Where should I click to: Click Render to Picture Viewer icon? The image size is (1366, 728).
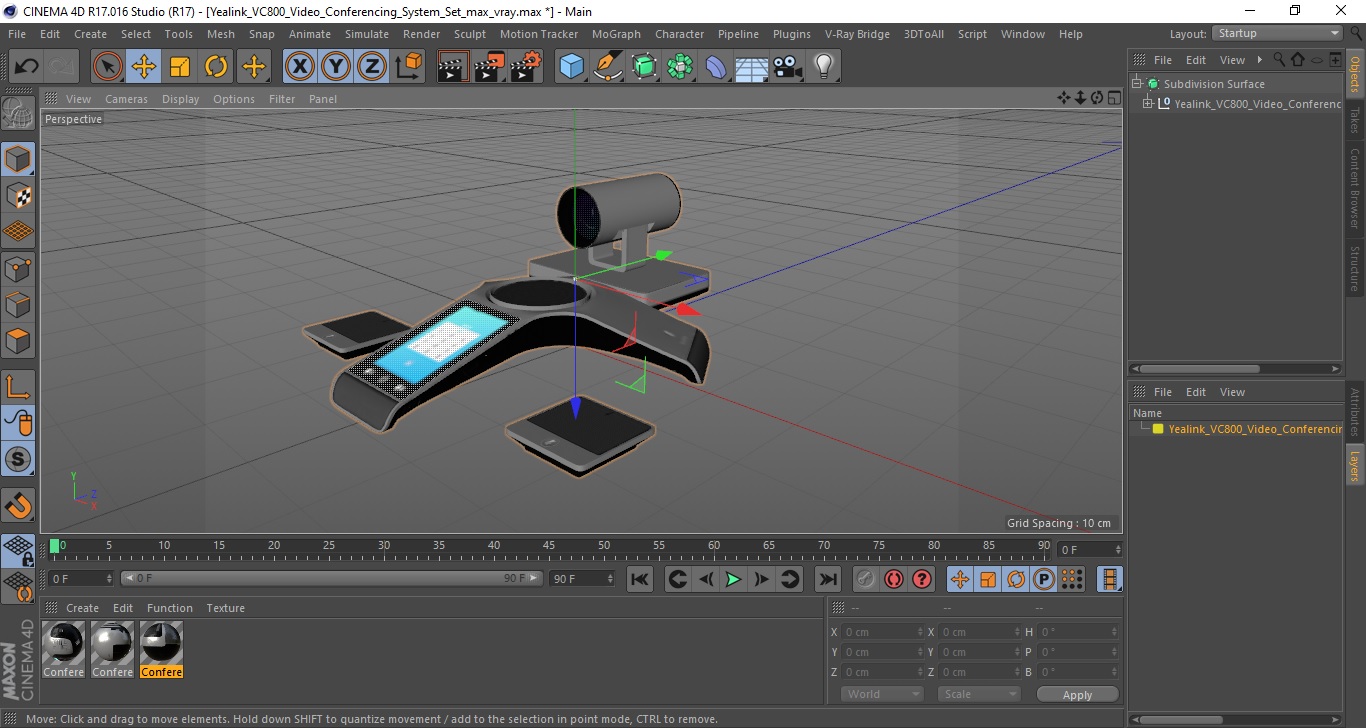coord(489,67)
